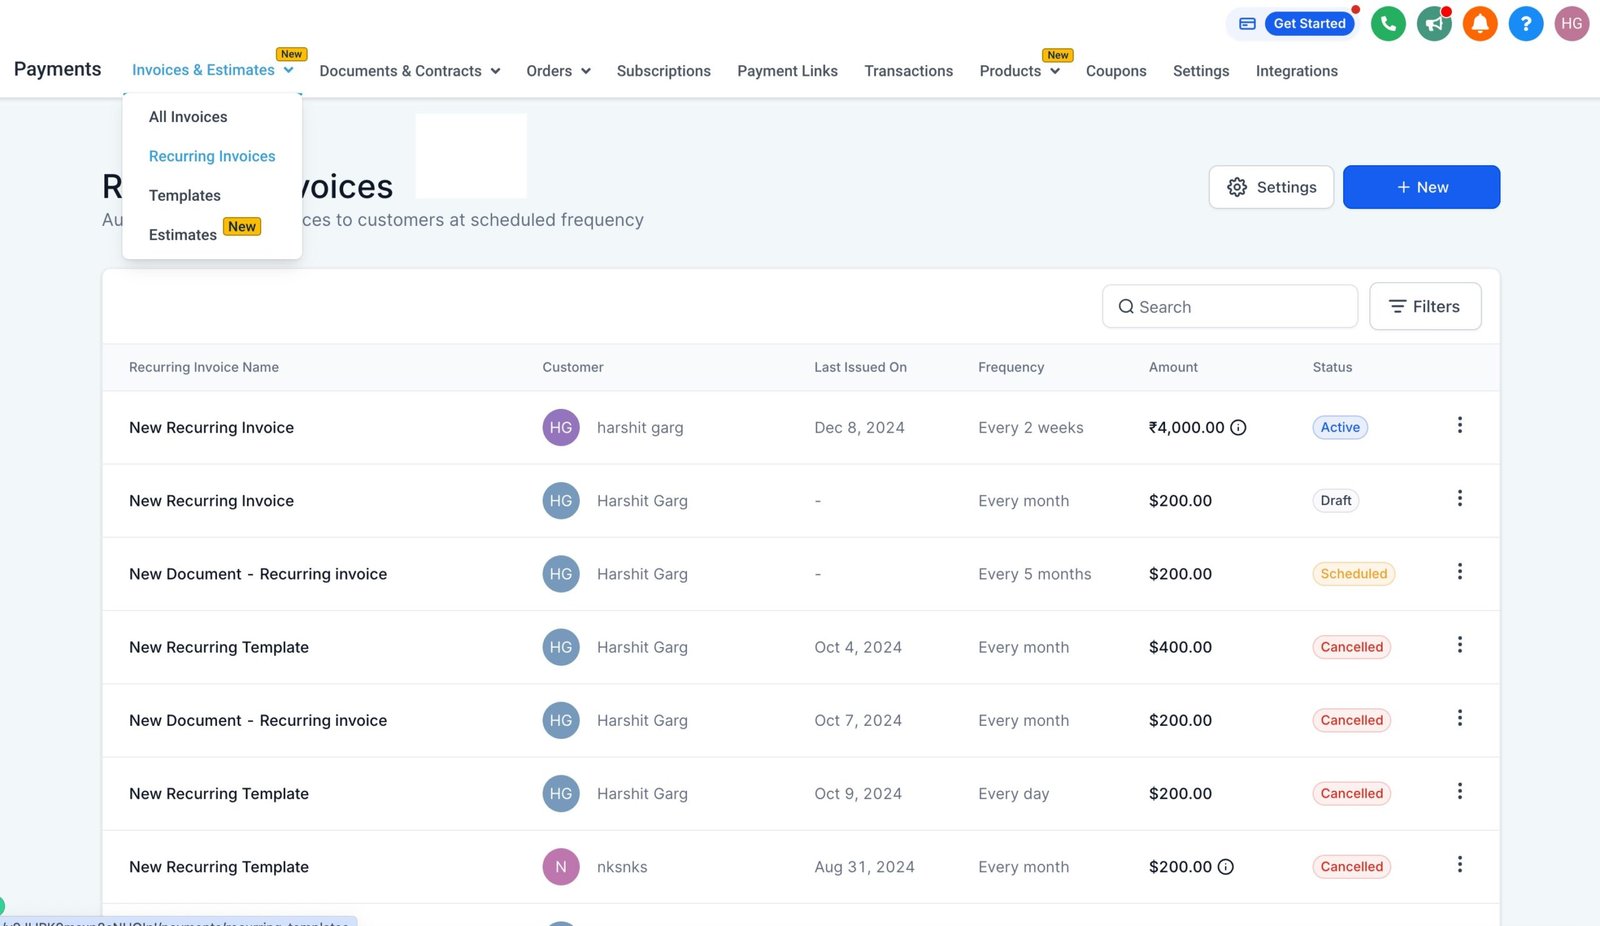The height and width of the screenshot is (926, 1600).
Task: Click the blue help question mark icon
Action: click(1526, 23)
